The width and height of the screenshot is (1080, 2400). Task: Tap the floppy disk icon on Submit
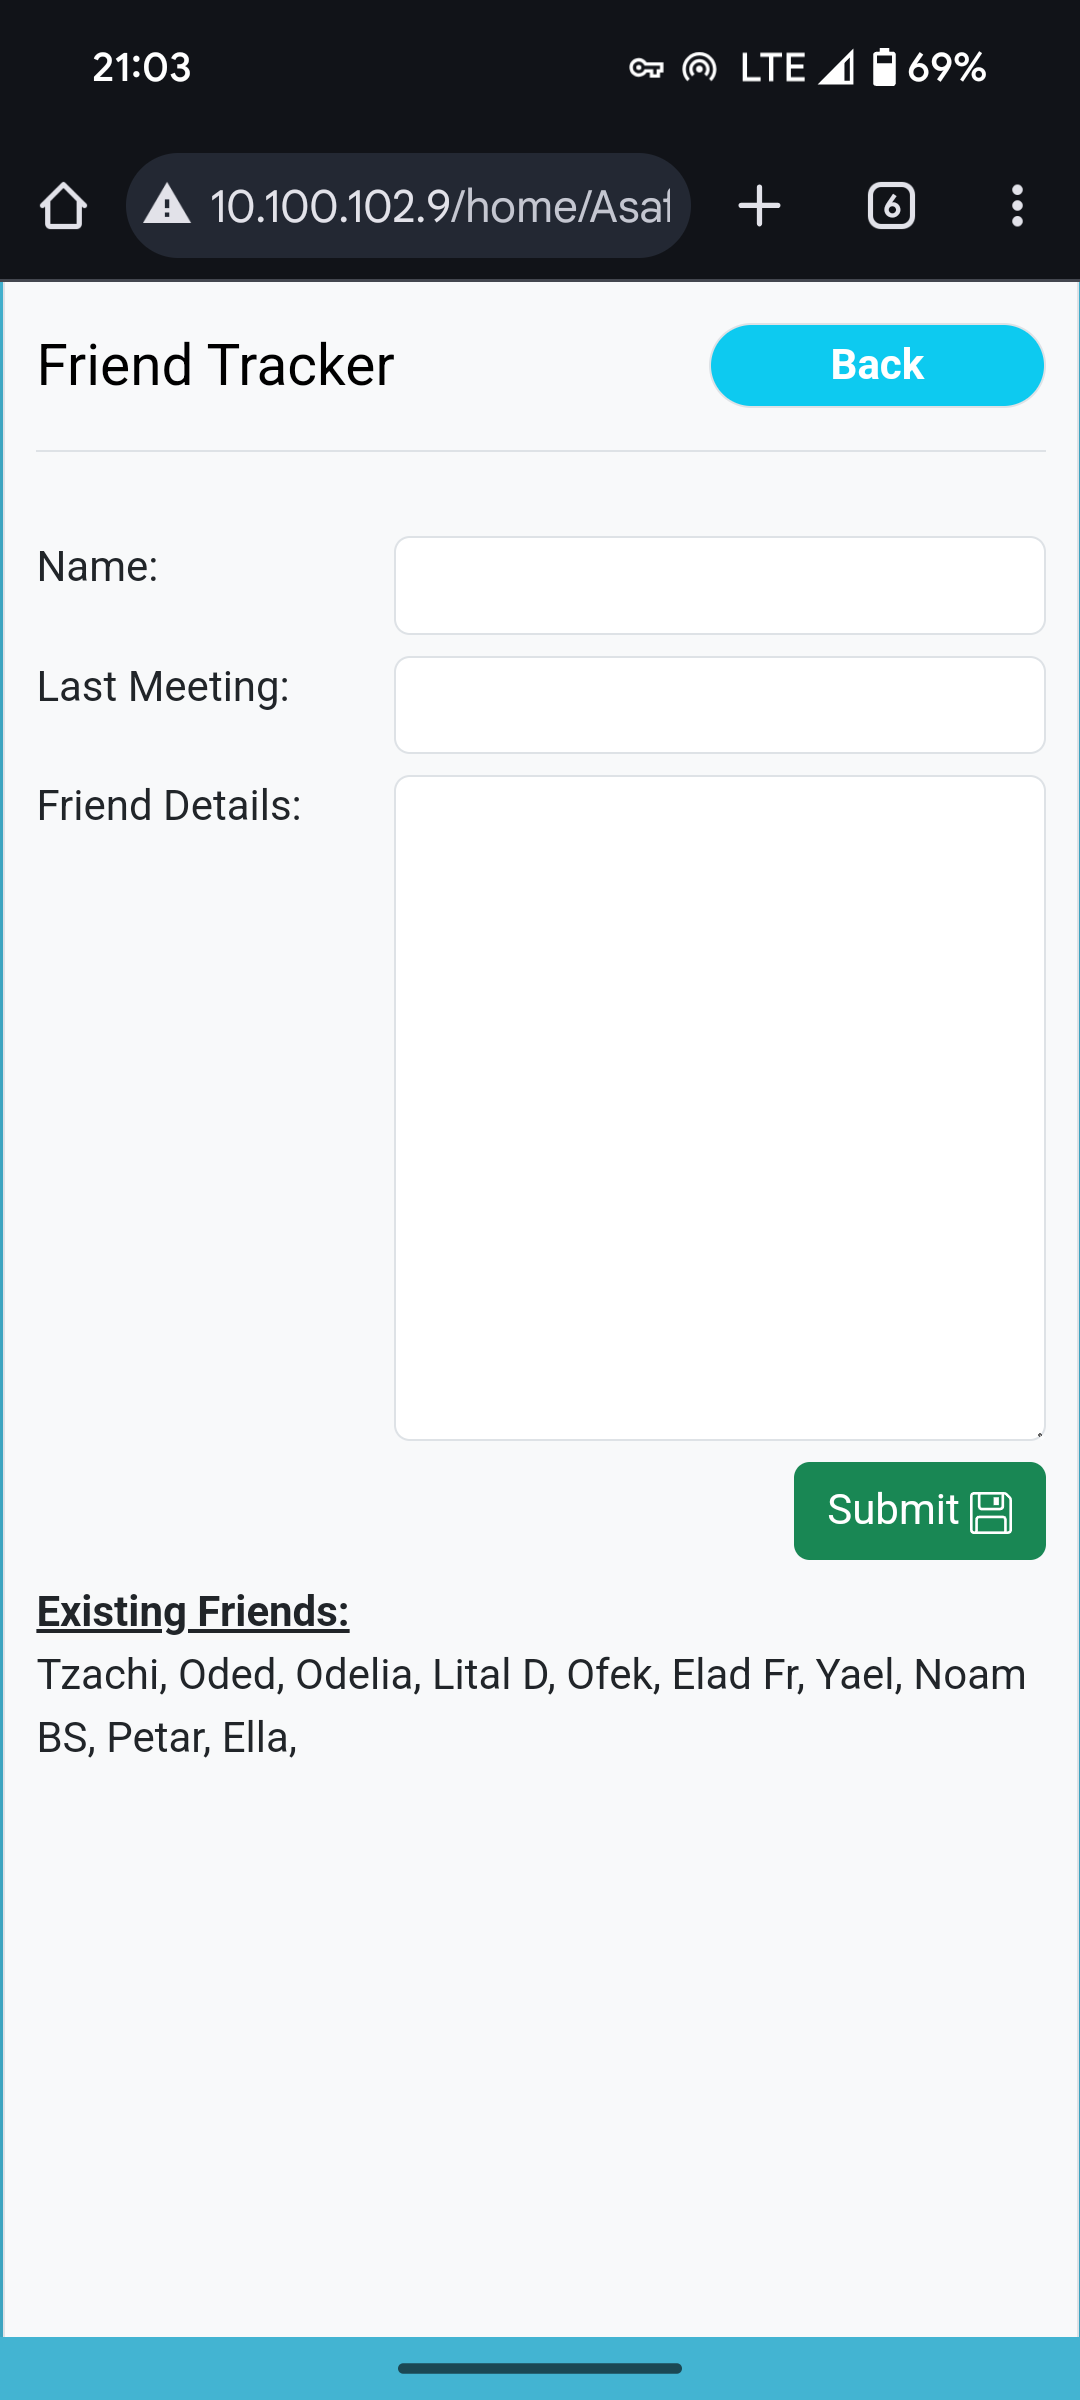click(991, 1512)
